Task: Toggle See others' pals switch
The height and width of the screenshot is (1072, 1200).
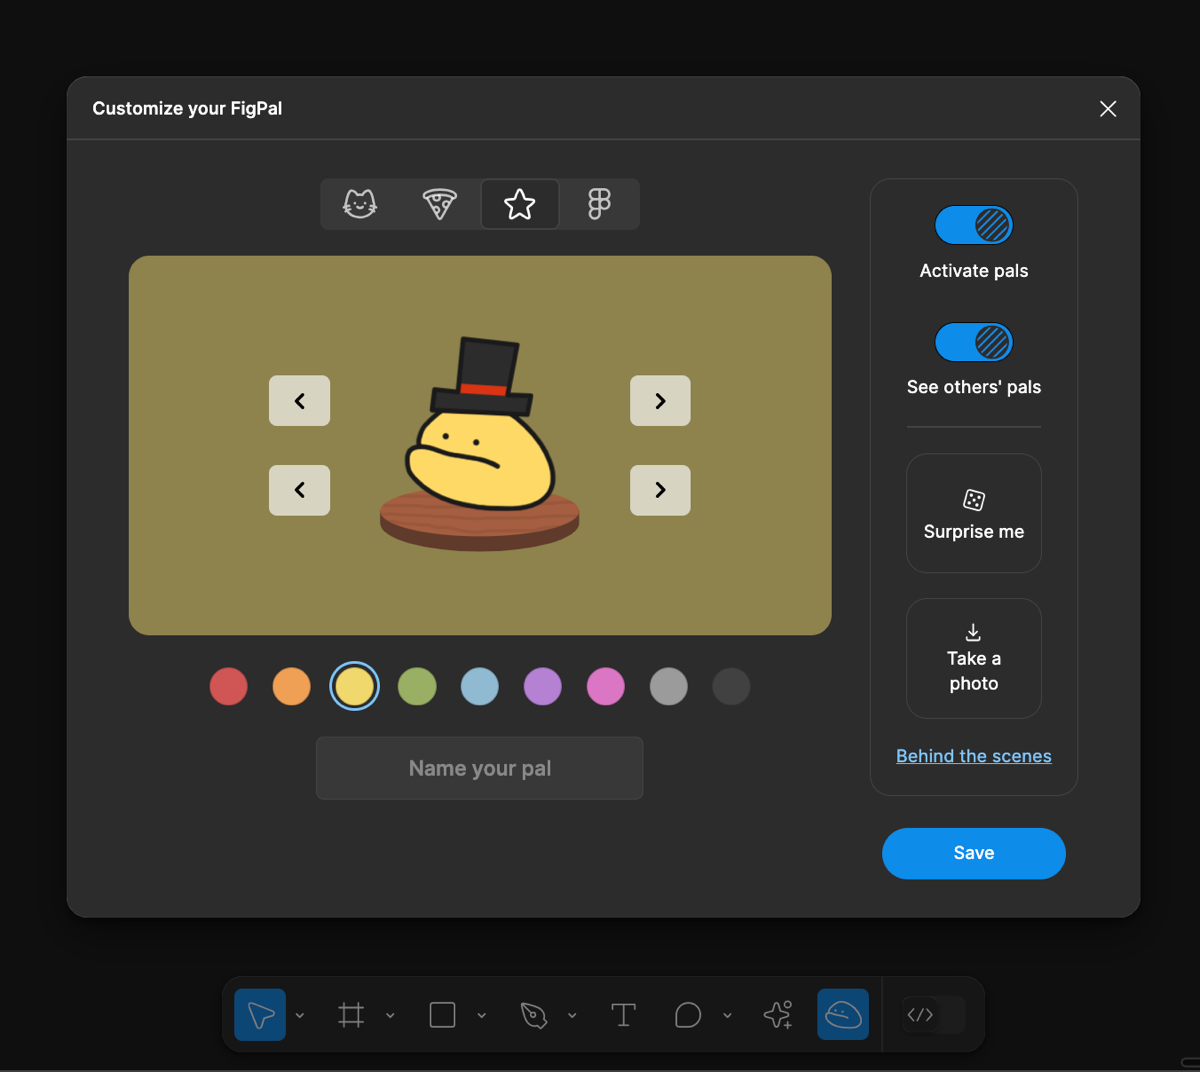Action: tap(973, 342)
